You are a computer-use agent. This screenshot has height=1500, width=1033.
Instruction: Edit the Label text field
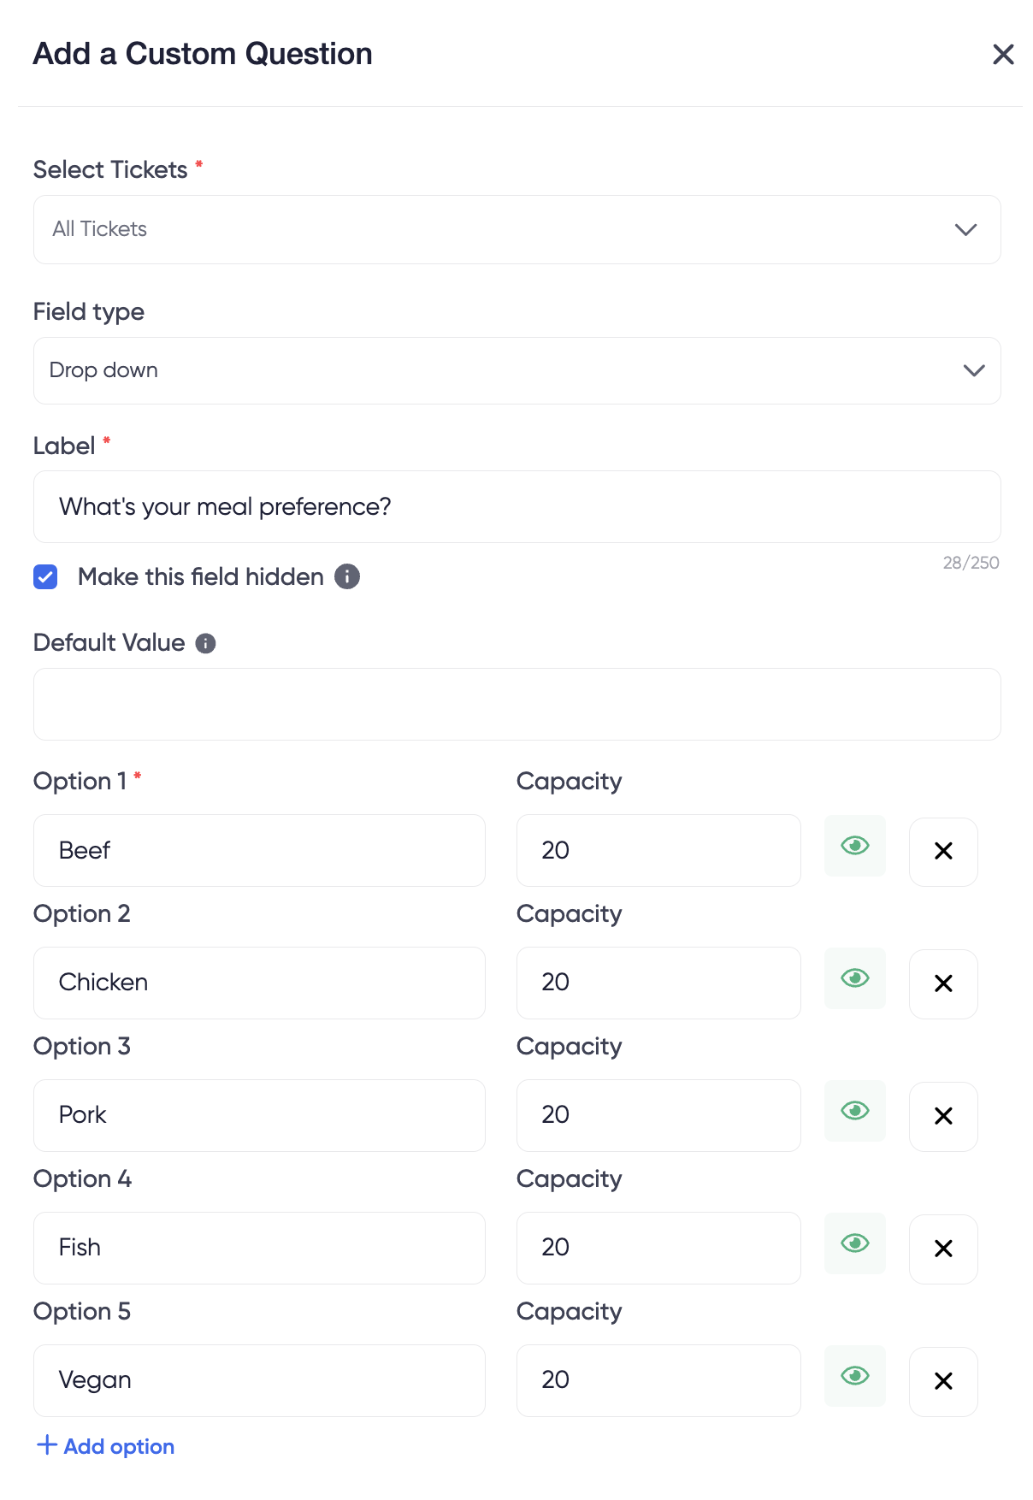pos(517,507)
